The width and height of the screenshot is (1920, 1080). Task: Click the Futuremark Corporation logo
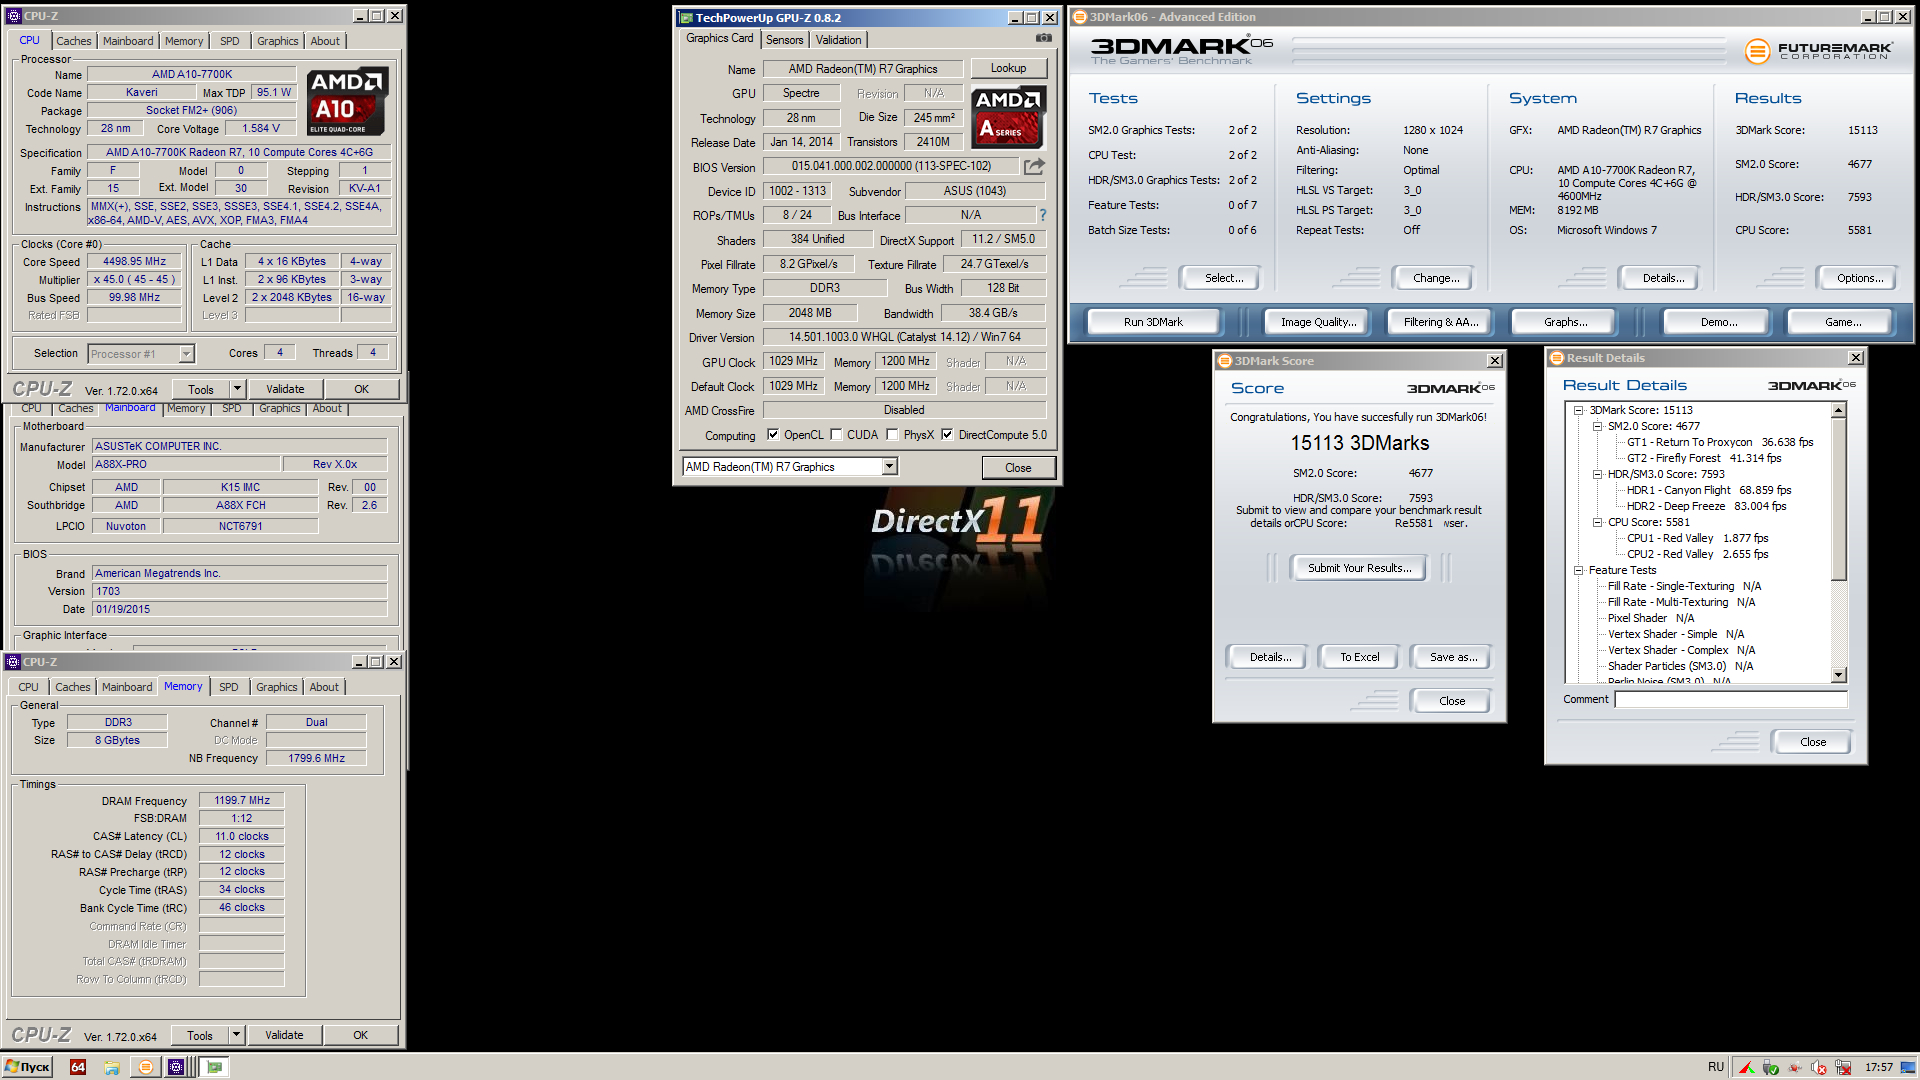(1818, 51)
